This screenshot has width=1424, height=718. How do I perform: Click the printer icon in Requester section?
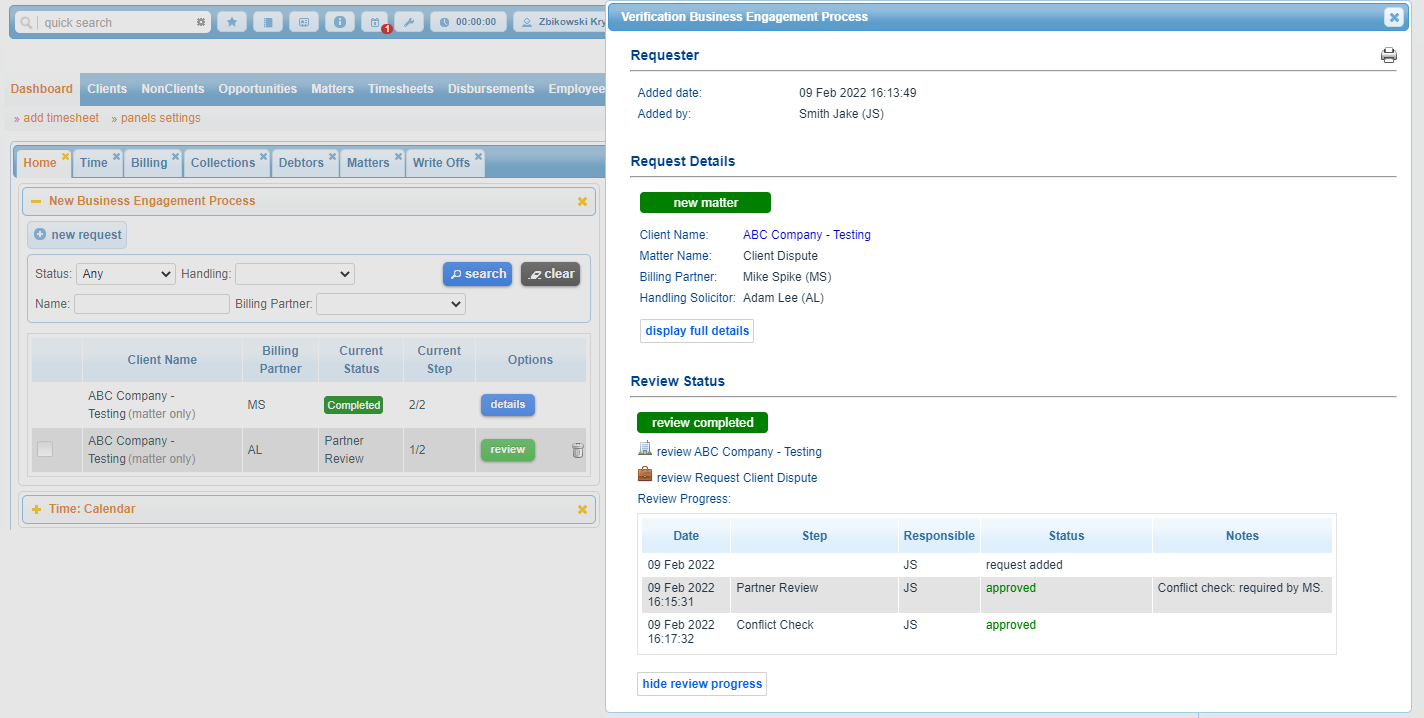point(1389,56)
